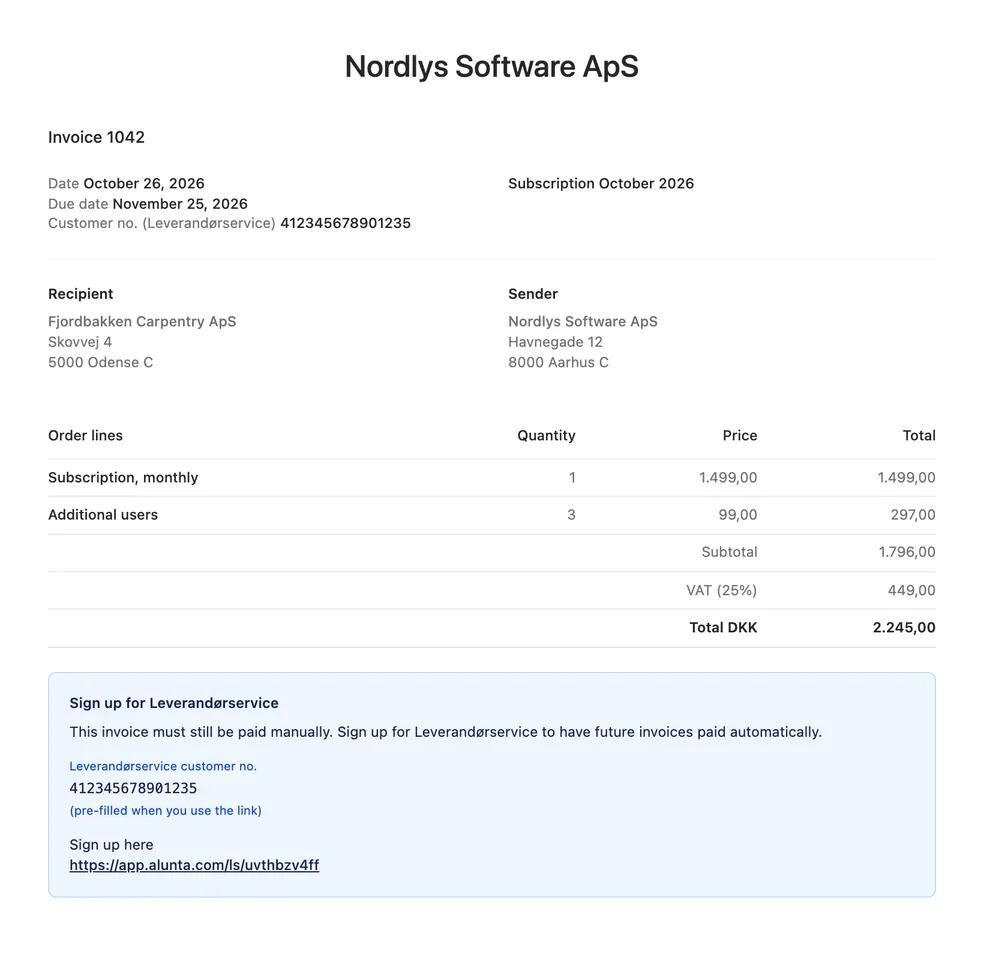Image resolution: width=984 pixels, height=960 pixels.
Task: Select the Additional users order line
Action: click(103, 515)
